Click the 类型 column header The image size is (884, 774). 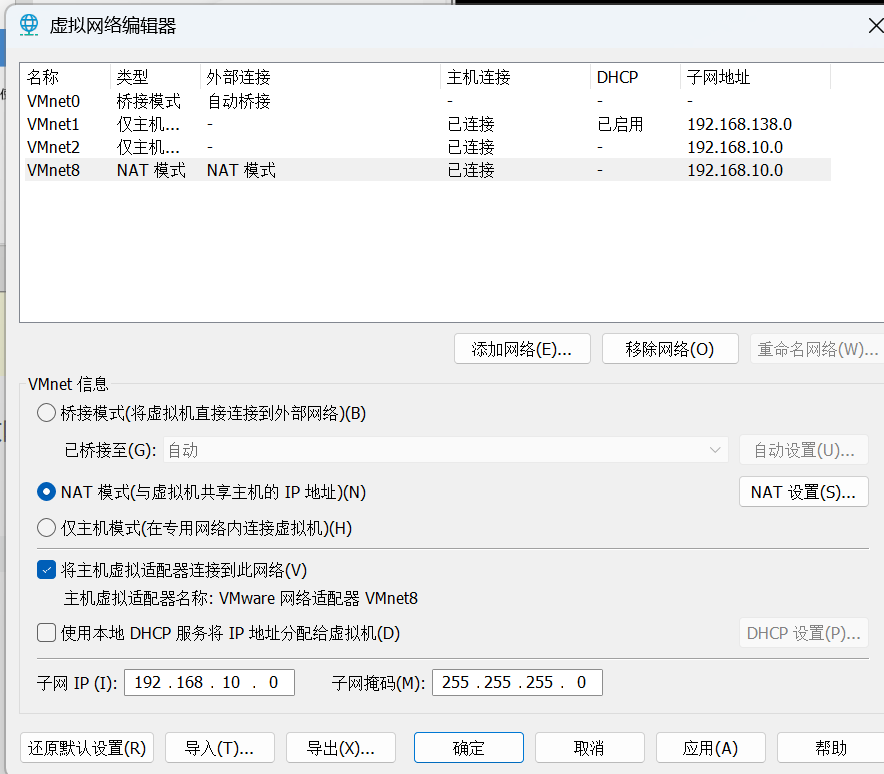click(155, 77)
